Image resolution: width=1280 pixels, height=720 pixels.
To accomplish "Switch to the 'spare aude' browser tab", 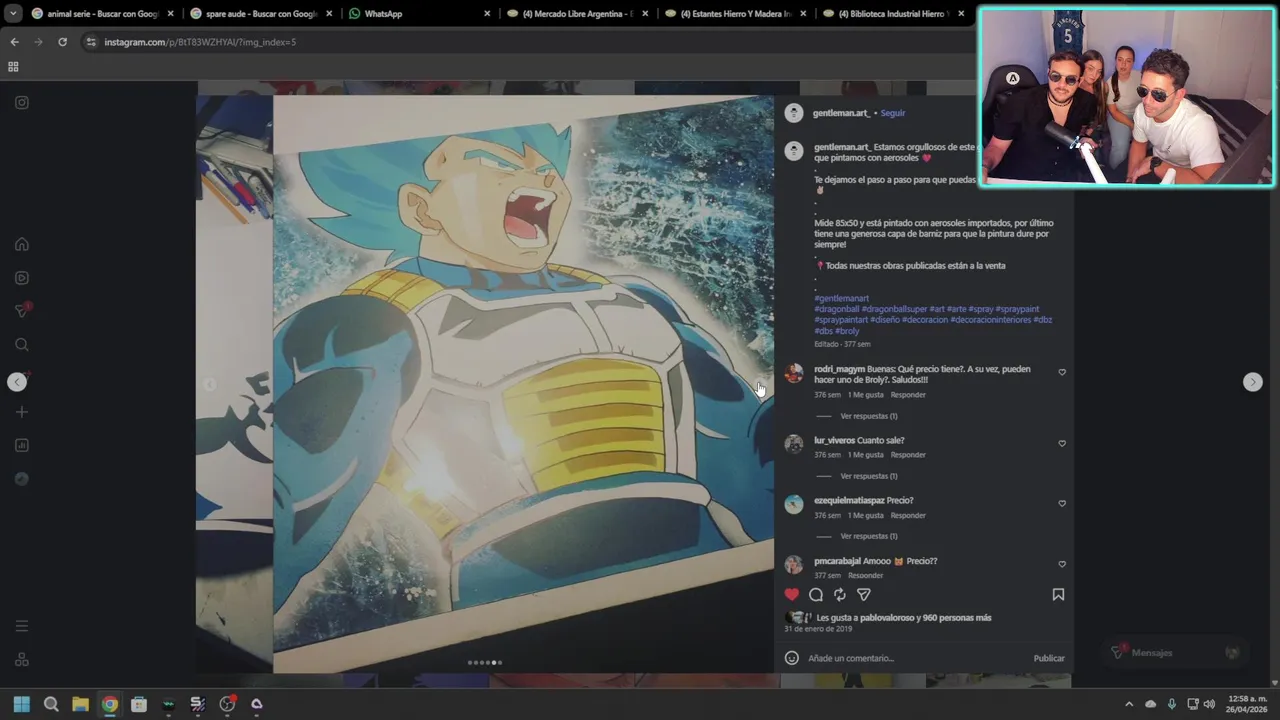I will pos(261,14).
